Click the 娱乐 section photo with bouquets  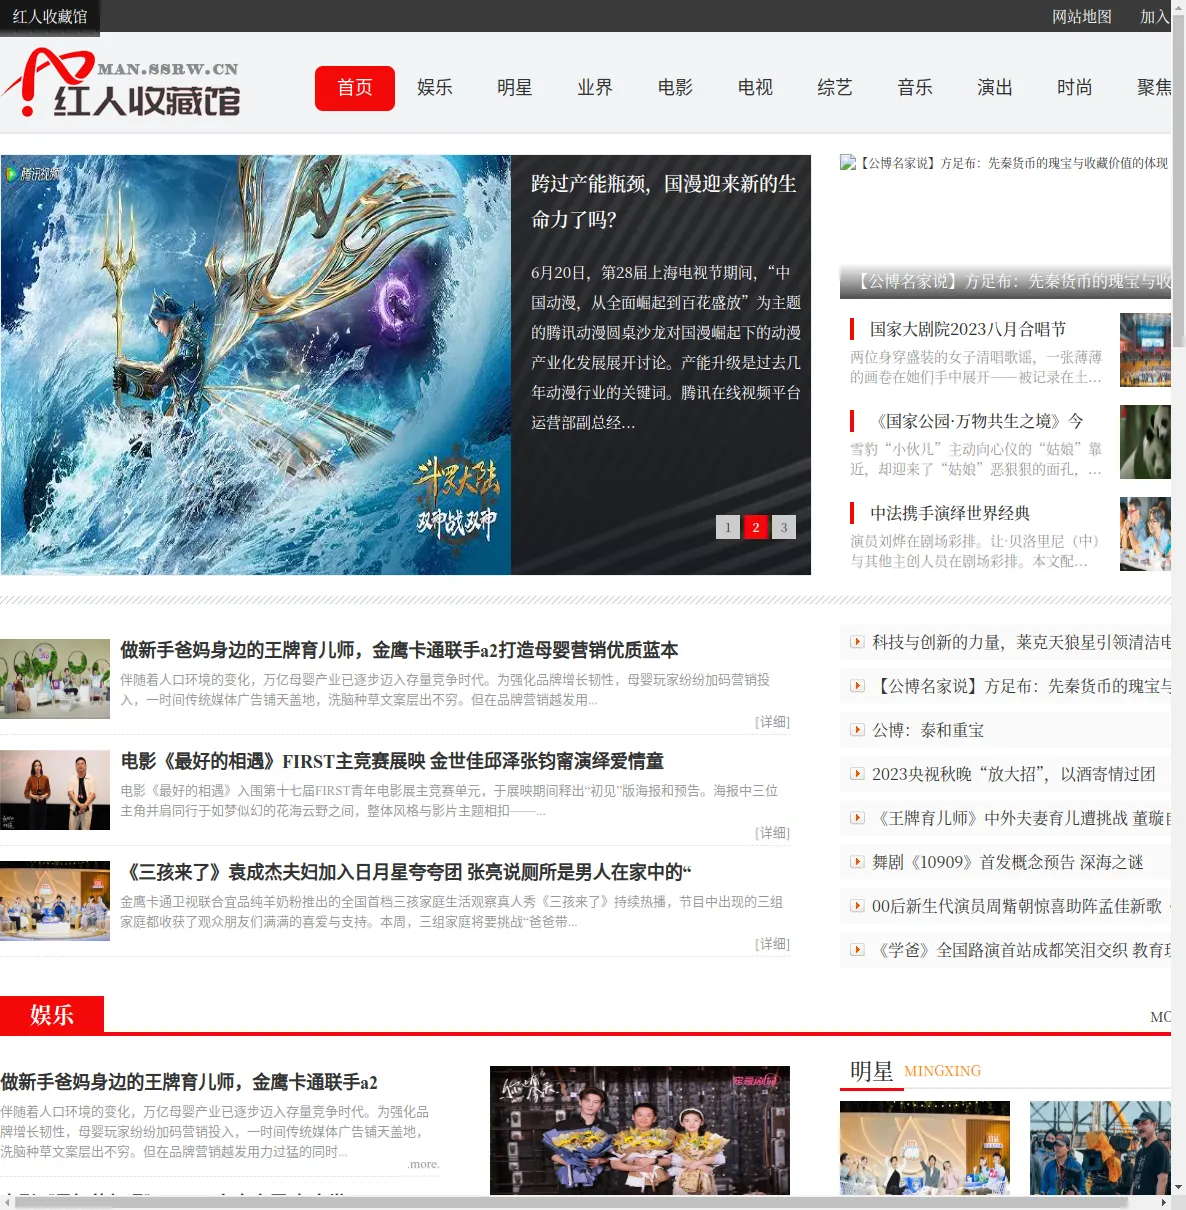640,1131
